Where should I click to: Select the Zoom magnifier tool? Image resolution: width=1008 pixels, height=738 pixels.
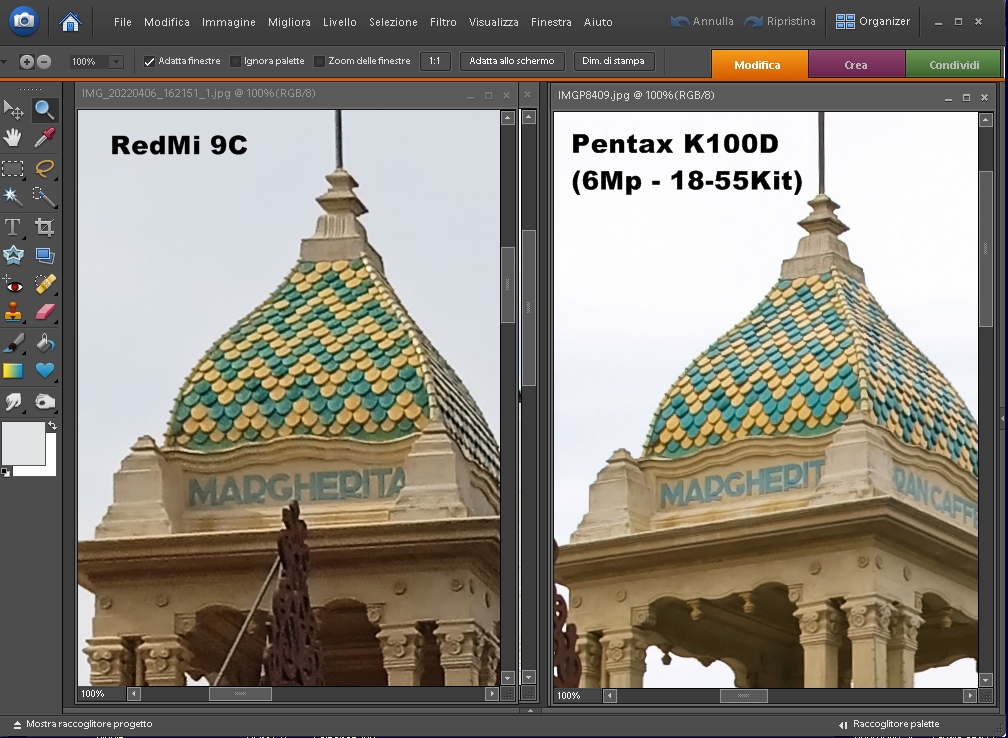[x=44, y=110]
